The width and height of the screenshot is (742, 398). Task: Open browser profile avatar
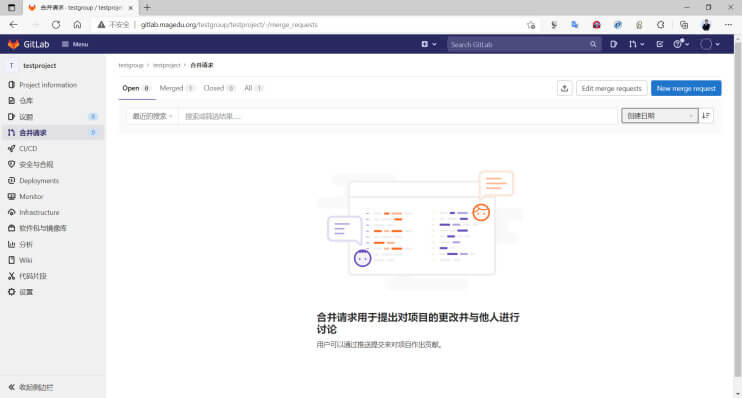[706, 25]
